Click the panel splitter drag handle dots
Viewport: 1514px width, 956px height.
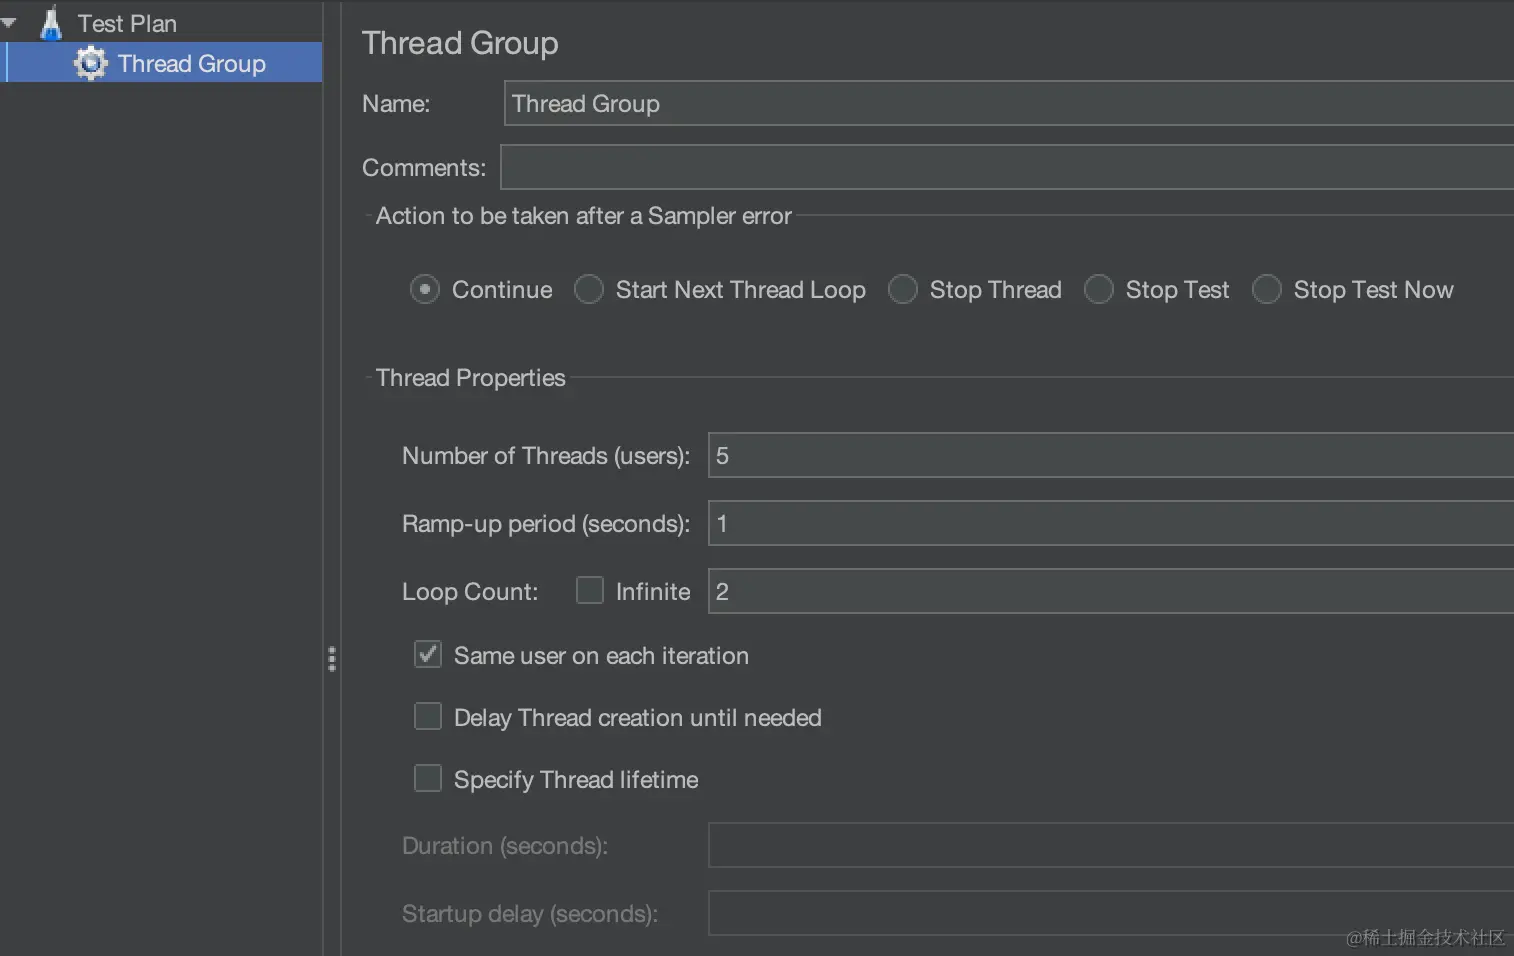pos(332,658)
